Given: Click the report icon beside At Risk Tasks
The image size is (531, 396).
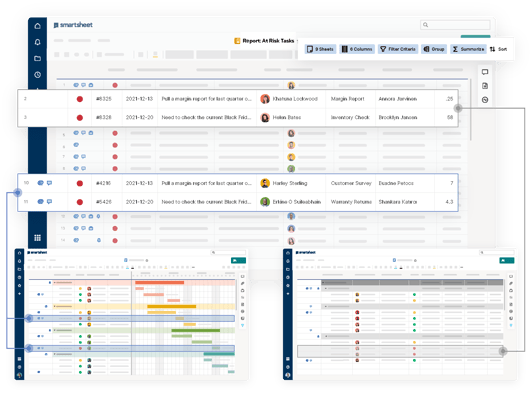Looking at the screenshot, I should pos(237,41).
